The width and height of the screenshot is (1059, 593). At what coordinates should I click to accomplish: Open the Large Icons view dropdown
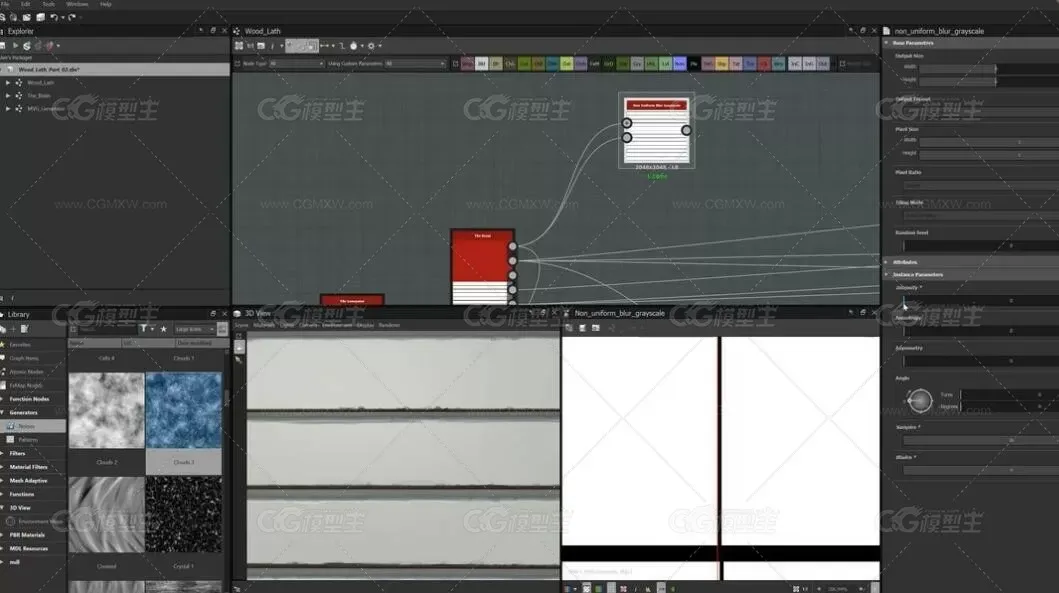(195, 329)
